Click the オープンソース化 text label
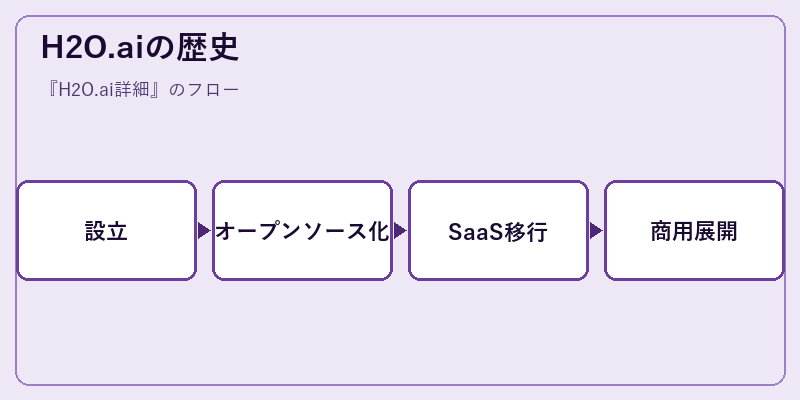This screenshot has width=800, height=400. tap(303, 231)
